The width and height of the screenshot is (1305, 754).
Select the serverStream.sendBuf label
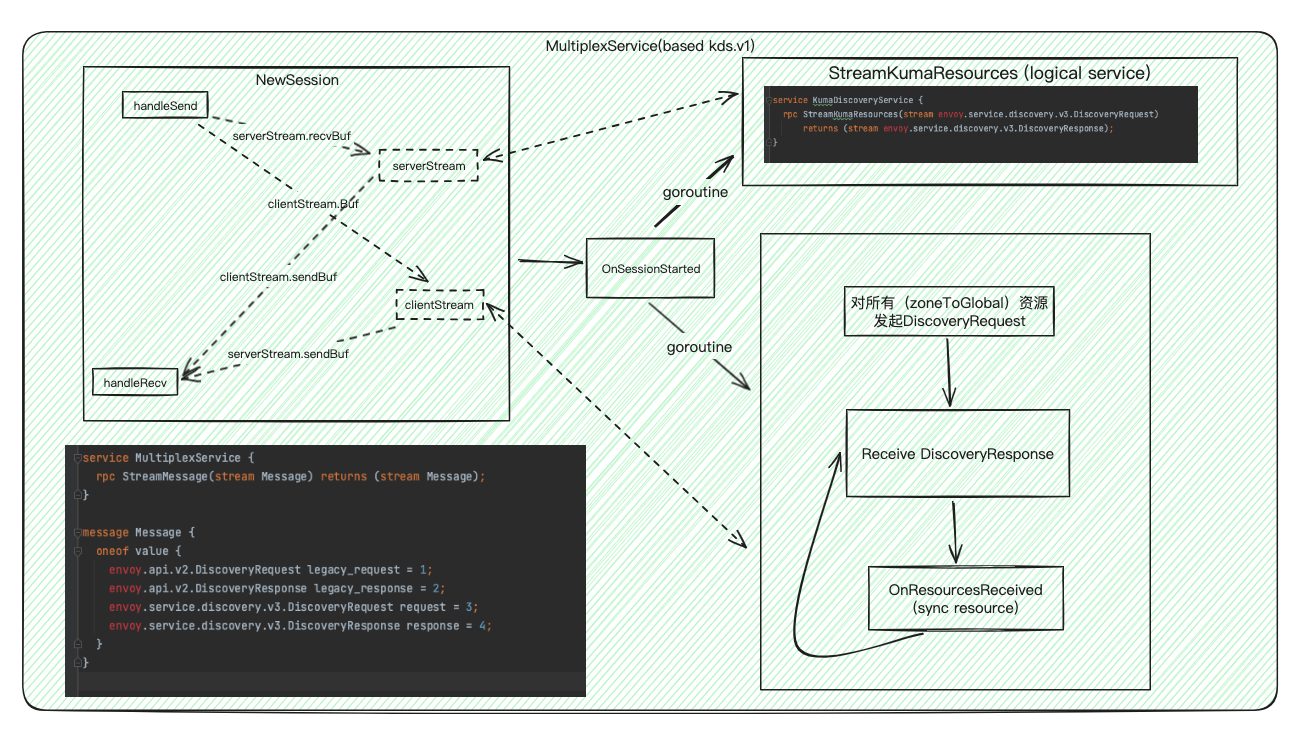[x=289, y=353]
